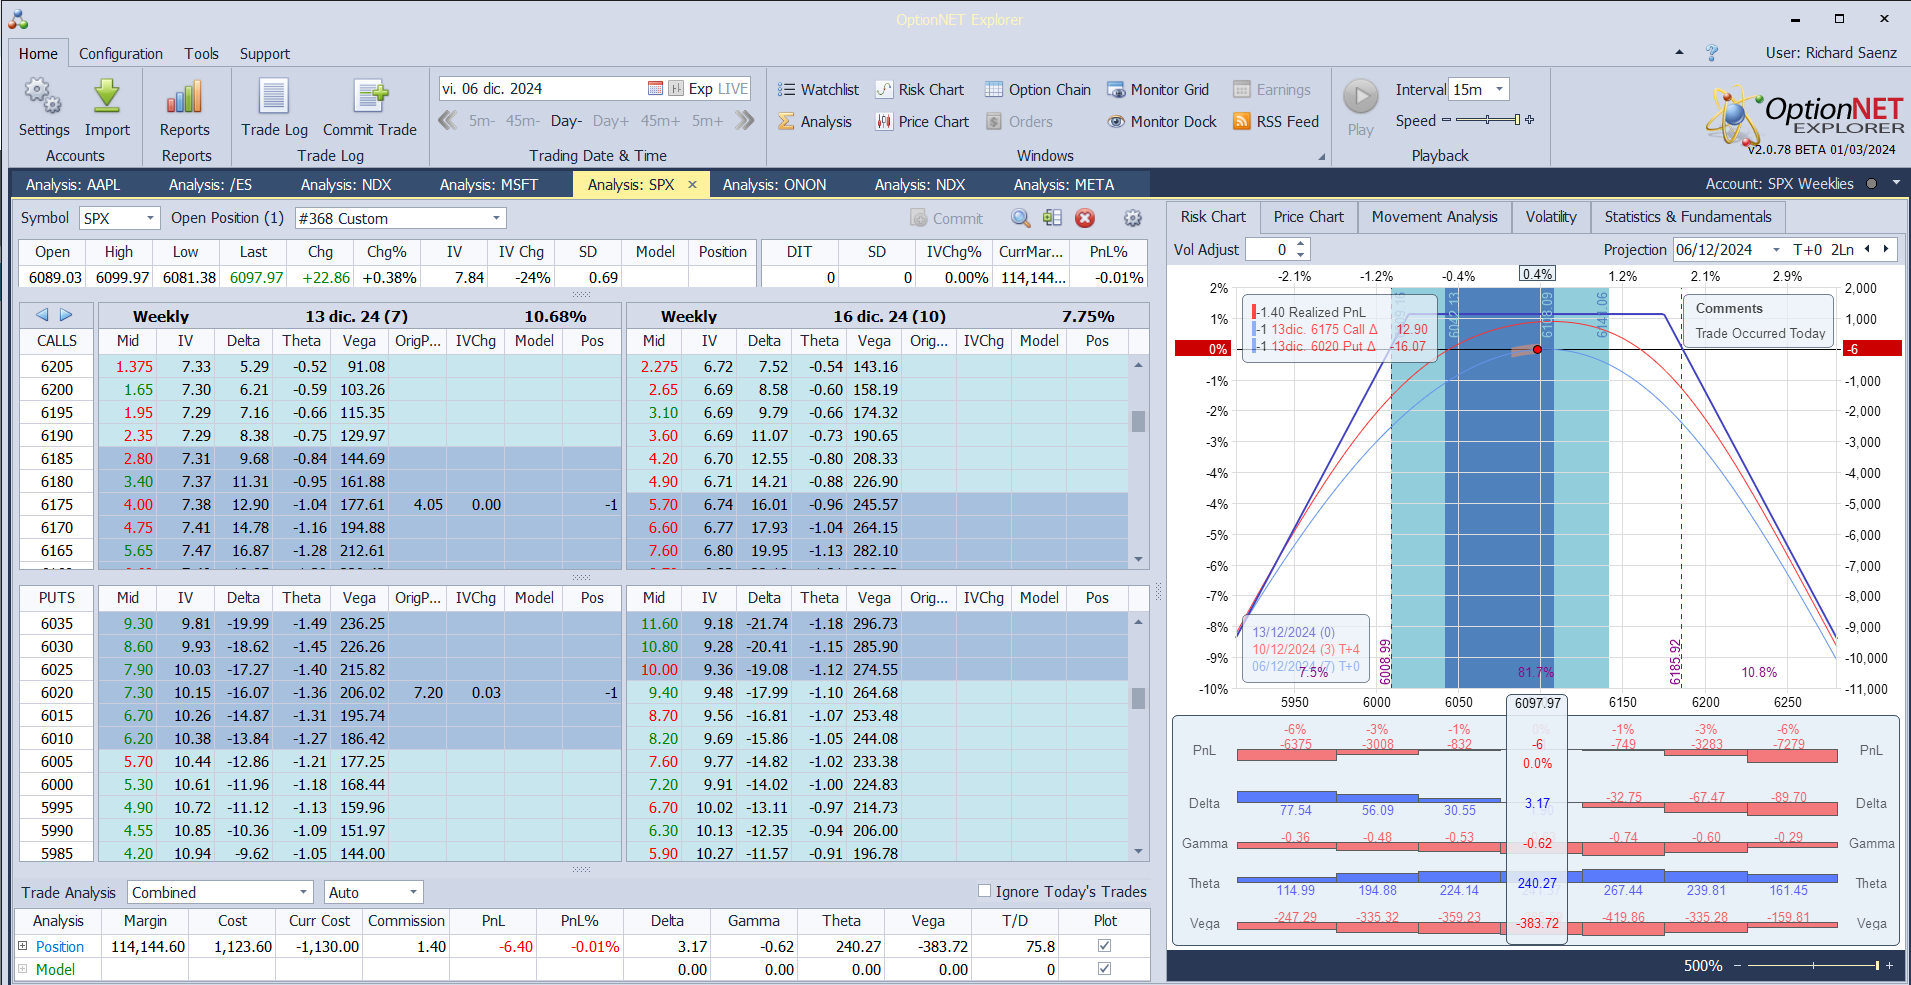
Task: Open the Support ribbon tab
Action: [x=265, y=54]
